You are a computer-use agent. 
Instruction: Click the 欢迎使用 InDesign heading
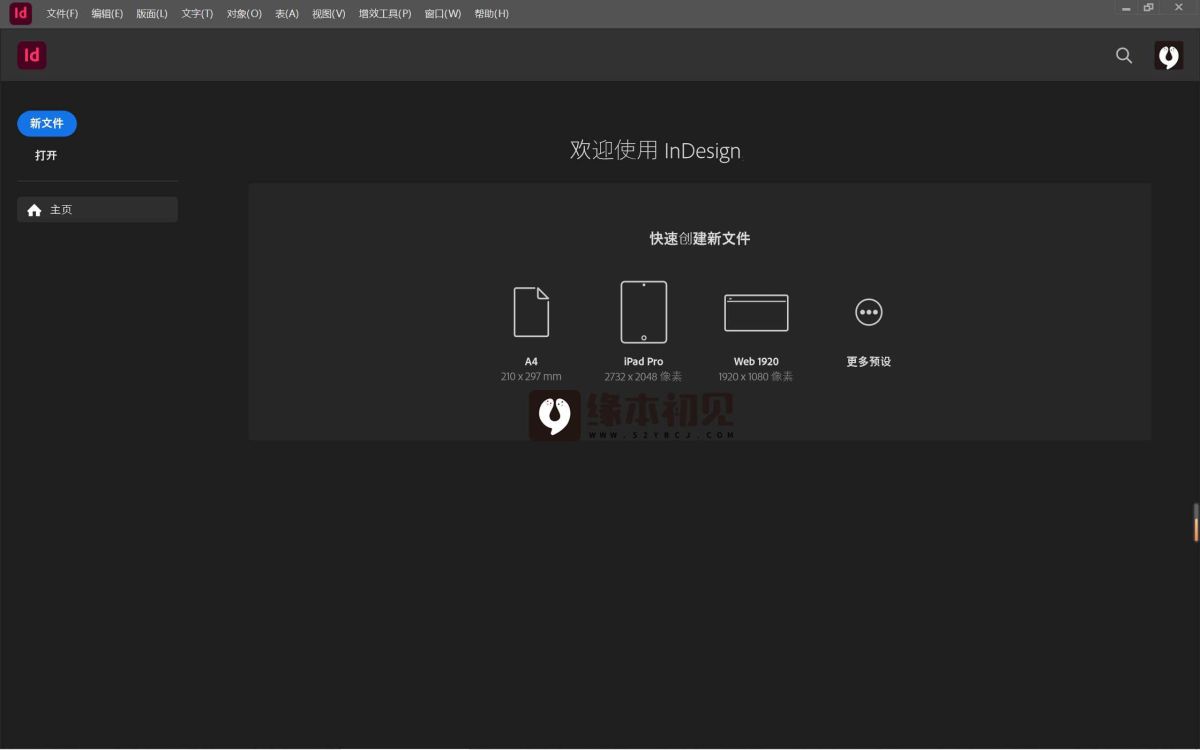coord(656,151)
